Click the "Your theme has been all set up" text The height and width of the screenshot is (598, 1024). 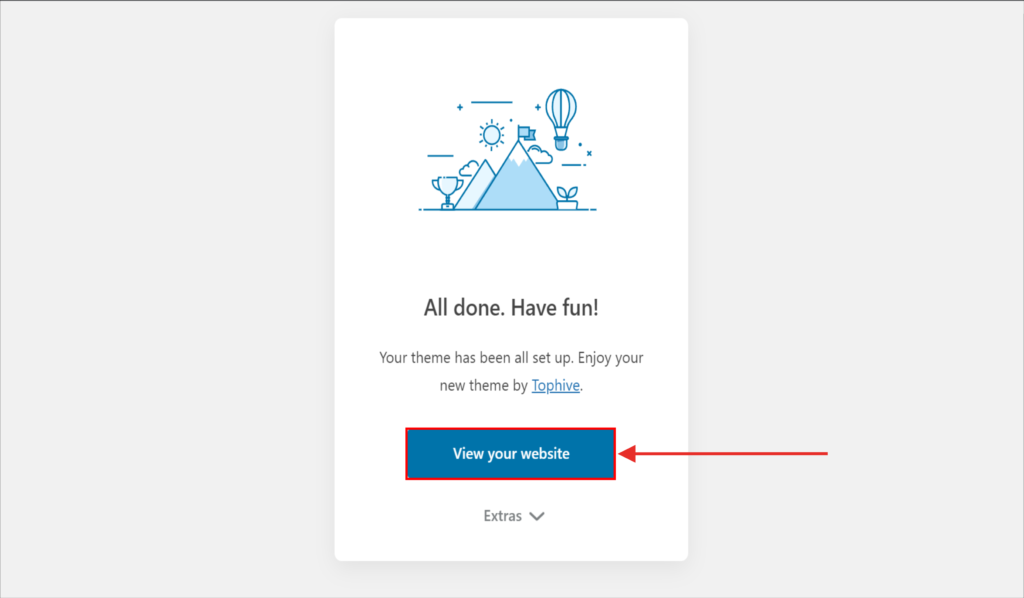pos(511,357)
